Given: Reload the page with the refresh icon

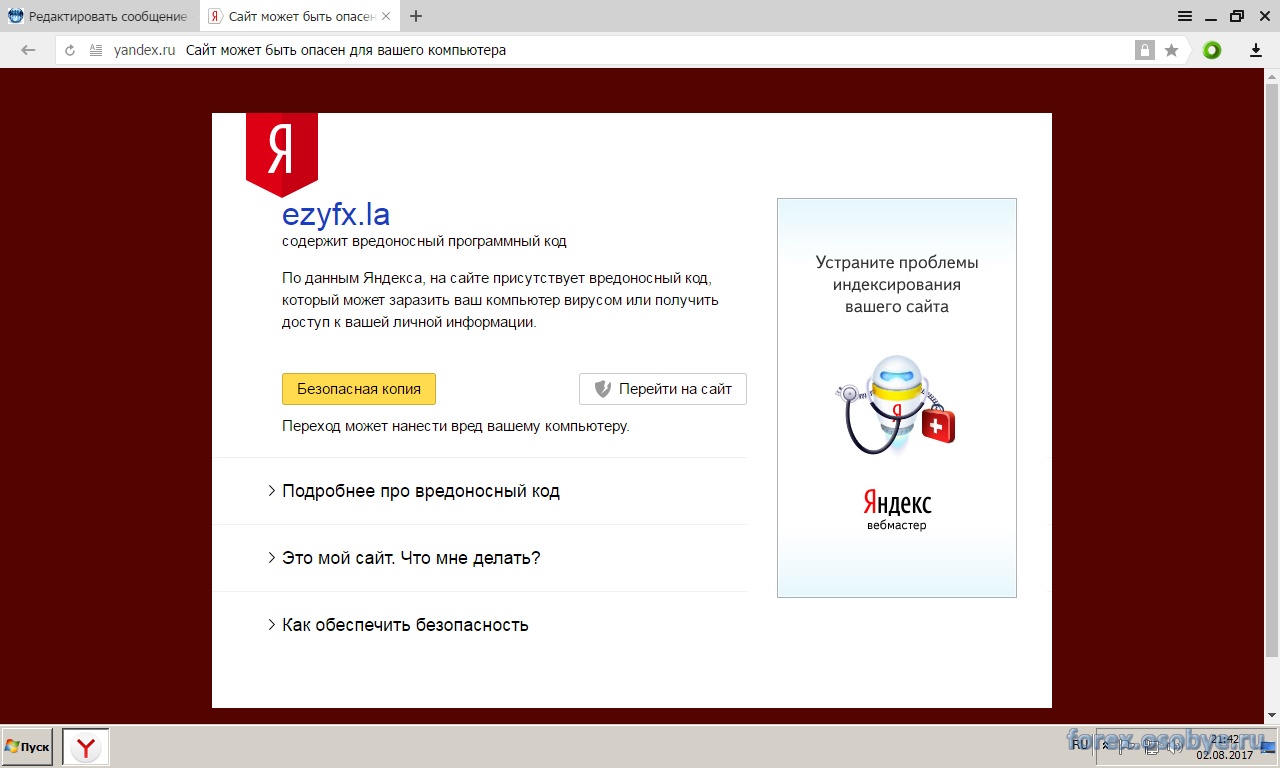Looking at the screenshot, I should 70,50.
